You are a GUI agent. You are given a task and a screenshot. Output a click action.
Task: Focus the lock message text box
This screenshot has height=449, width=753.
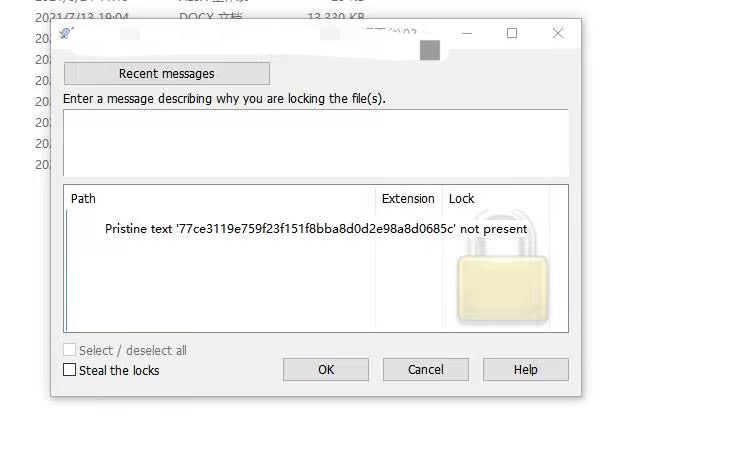click(x=316, y=143)
